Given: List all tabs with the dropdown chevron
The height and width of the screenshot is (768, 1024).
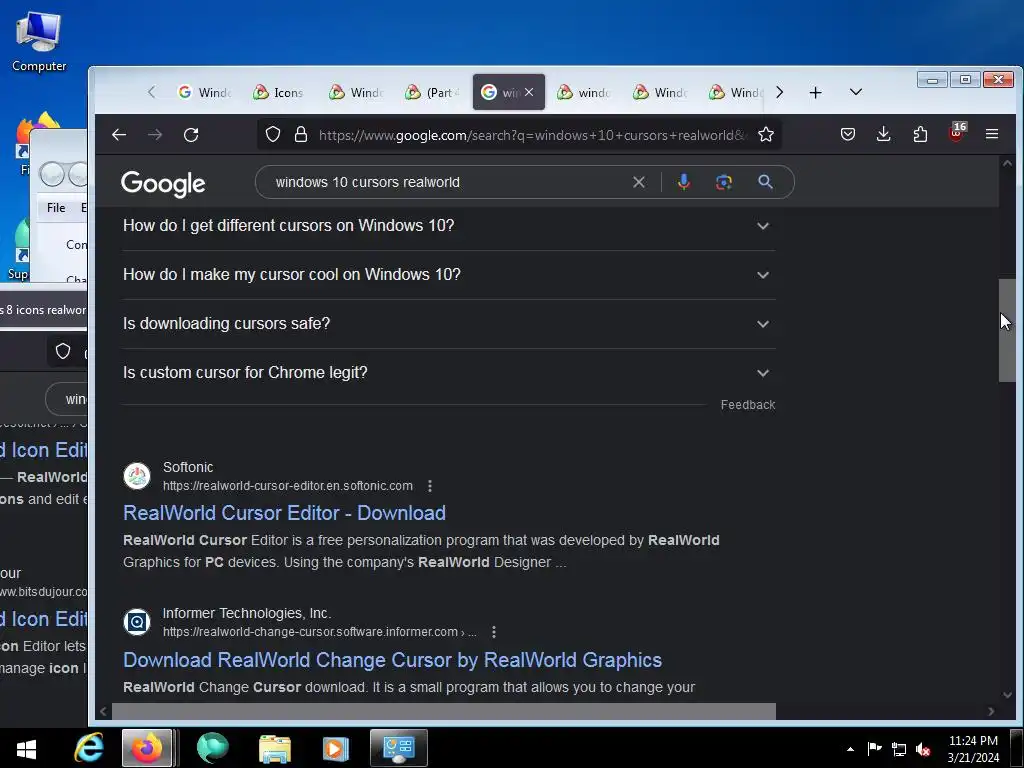Looking at the screenshot, I should coord(856,92).
